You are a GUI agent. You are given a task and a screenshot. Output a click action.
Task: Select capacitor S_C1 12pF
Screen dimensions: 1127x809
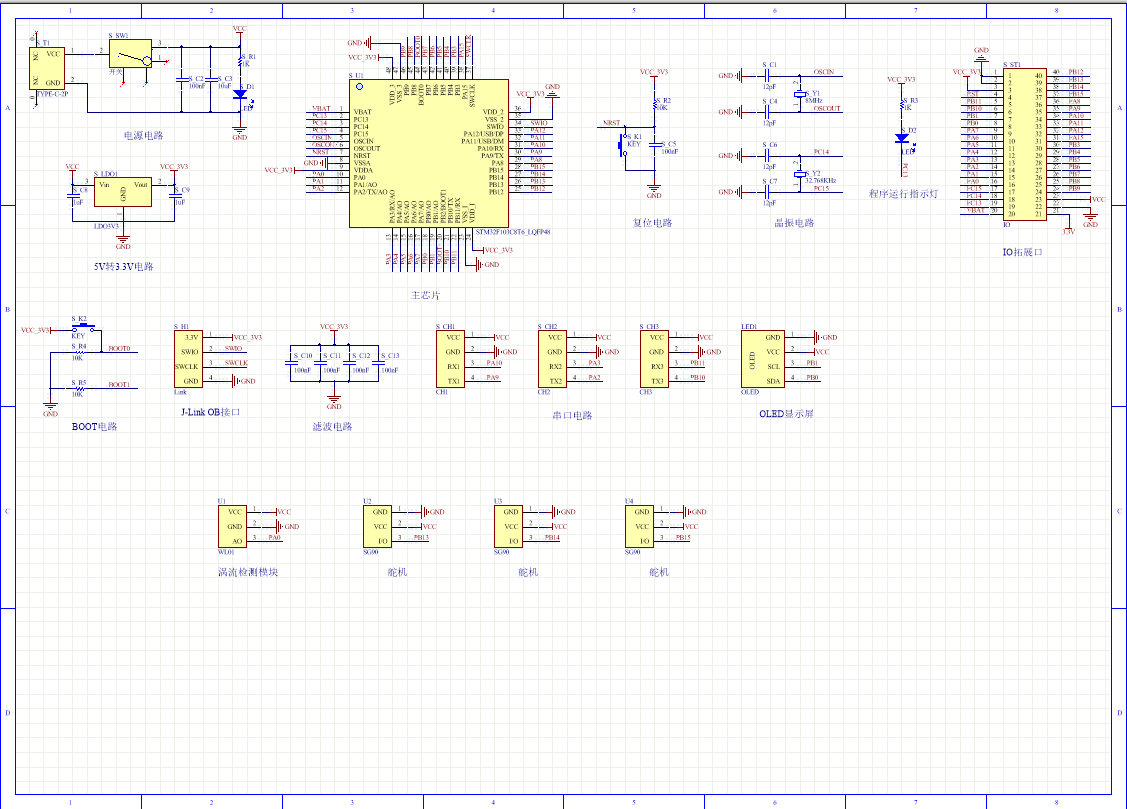767,75
